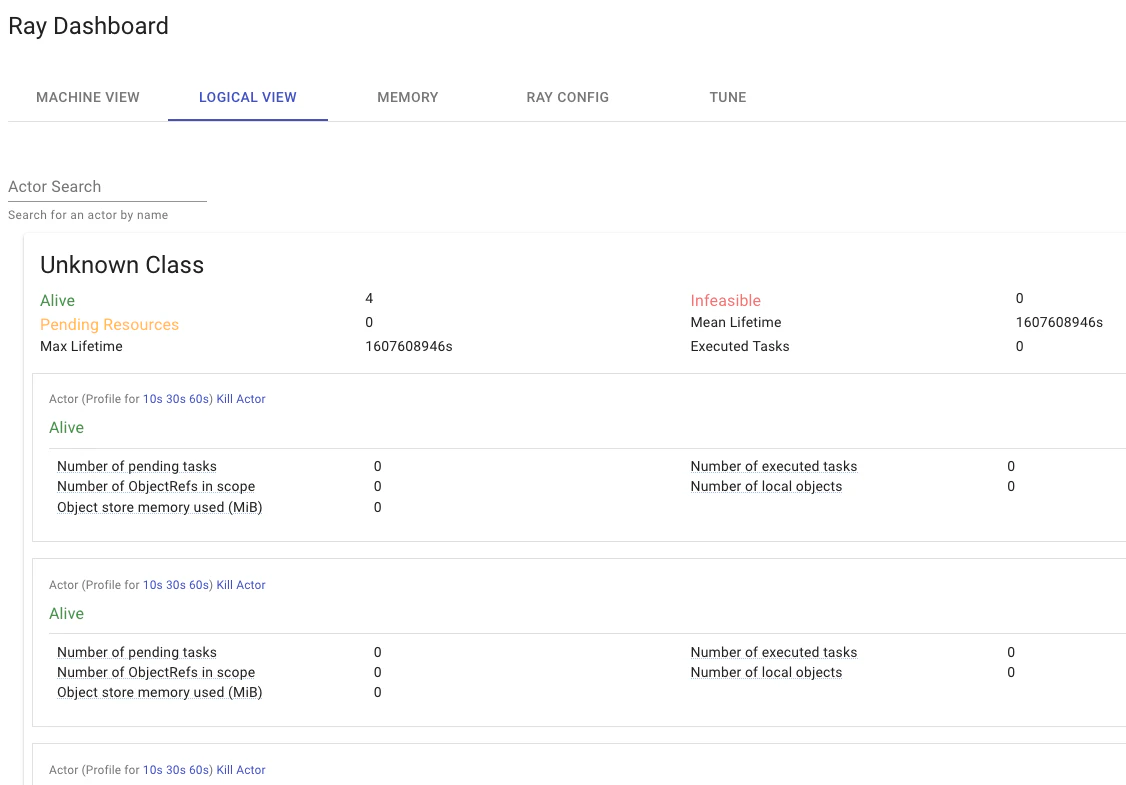Kill the second actor
Screen dimensions: 1126x785
(x=241, y=585)
